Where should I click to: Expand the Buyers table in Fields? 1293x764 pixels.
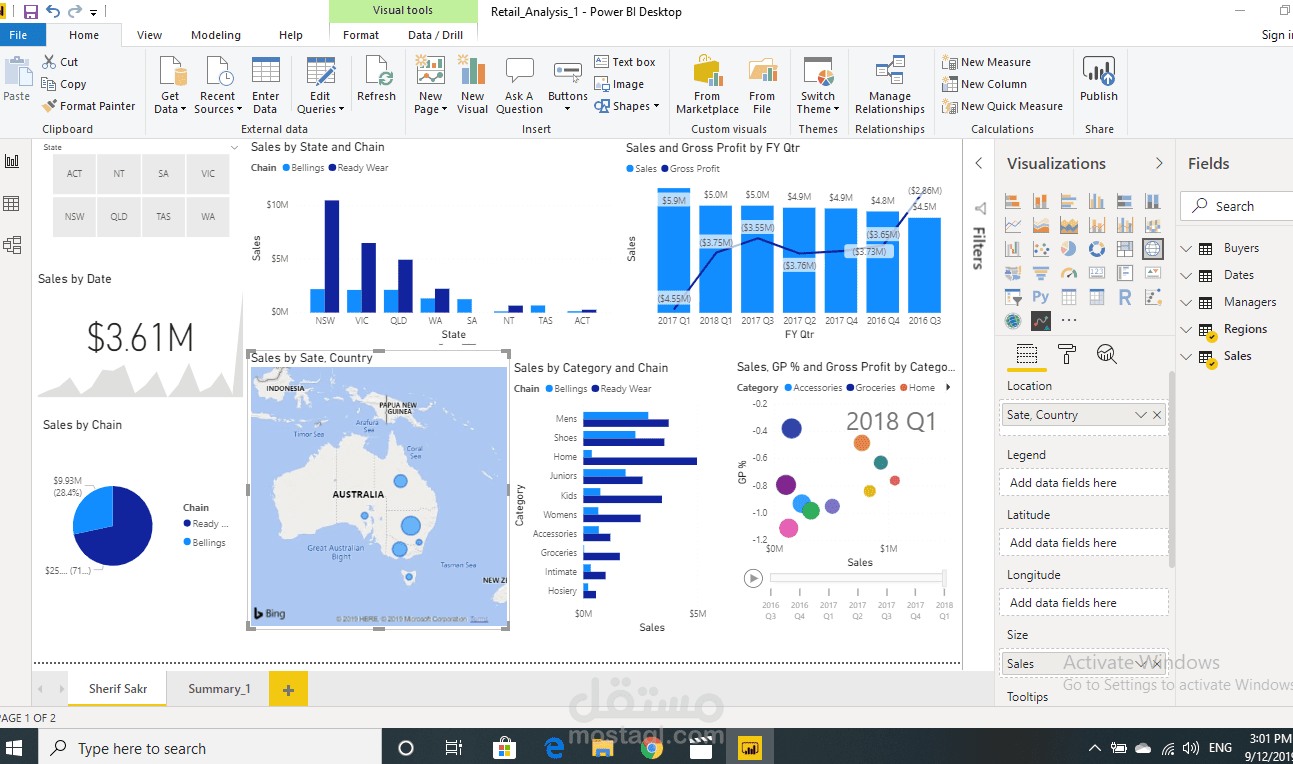1187,248
